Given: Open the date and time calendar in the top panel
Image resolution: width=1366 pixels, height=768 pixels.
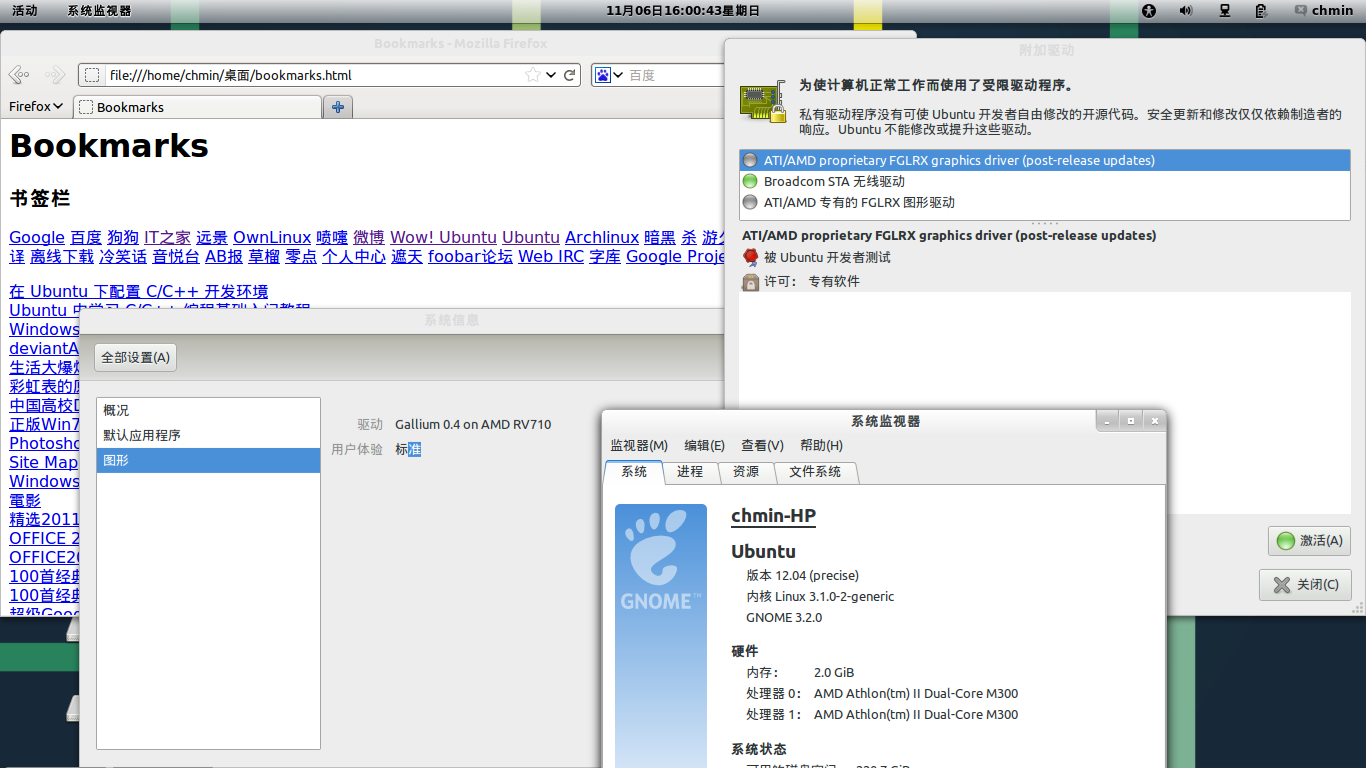Looking at the screenshot, I should tap(683, 10).
